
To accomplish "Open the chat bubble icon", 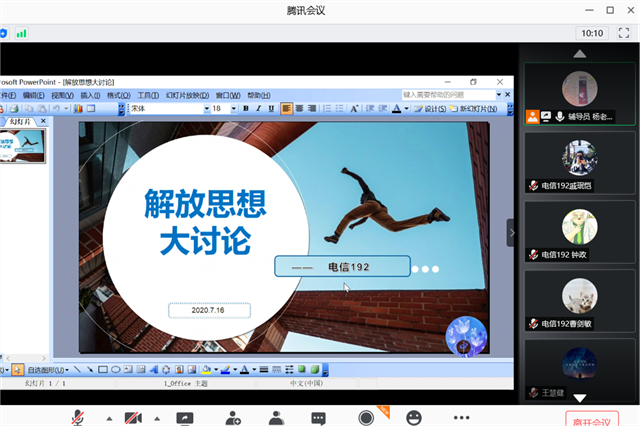I will tap(318, 417).
